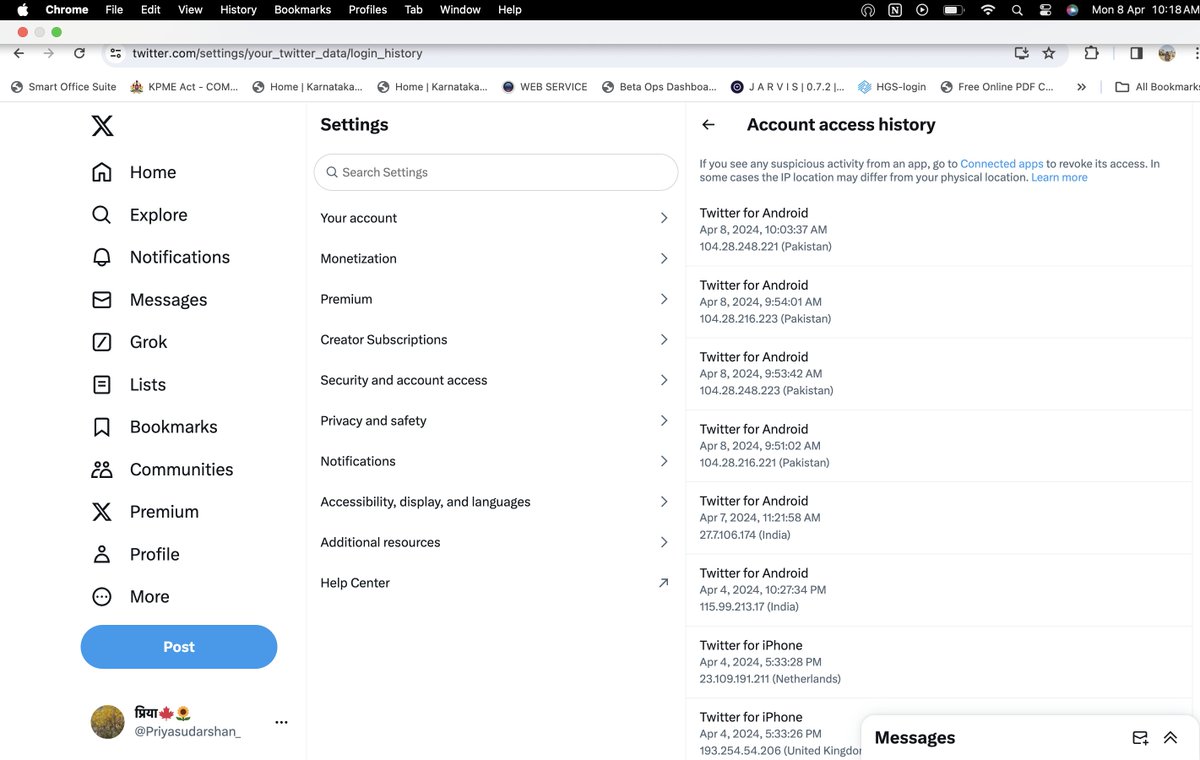1200x760 pixels.
Task: Click the X logo in sidebar
Action: (102, 126)
